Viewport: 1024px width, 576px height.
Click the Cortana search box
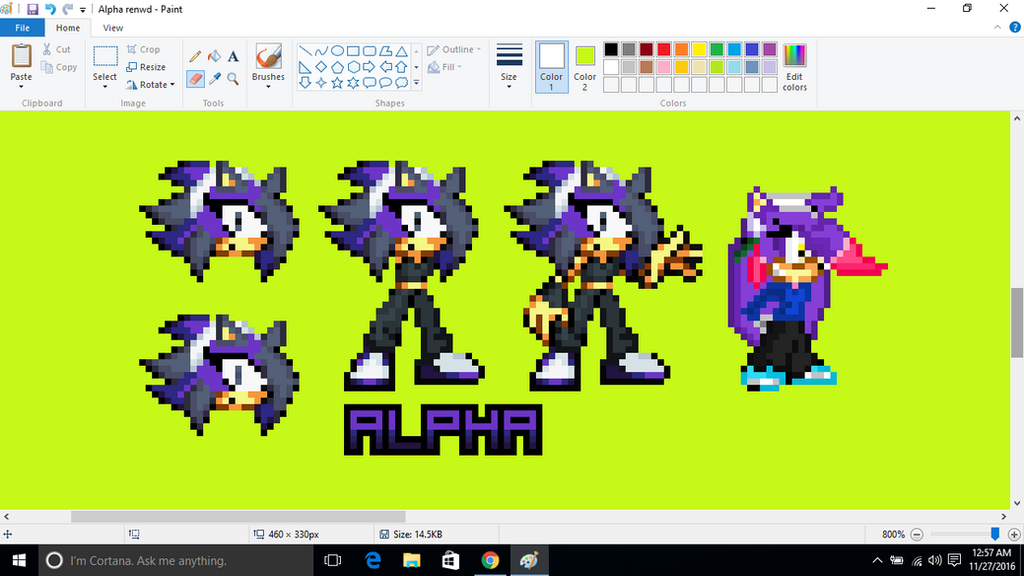point(176,560)
